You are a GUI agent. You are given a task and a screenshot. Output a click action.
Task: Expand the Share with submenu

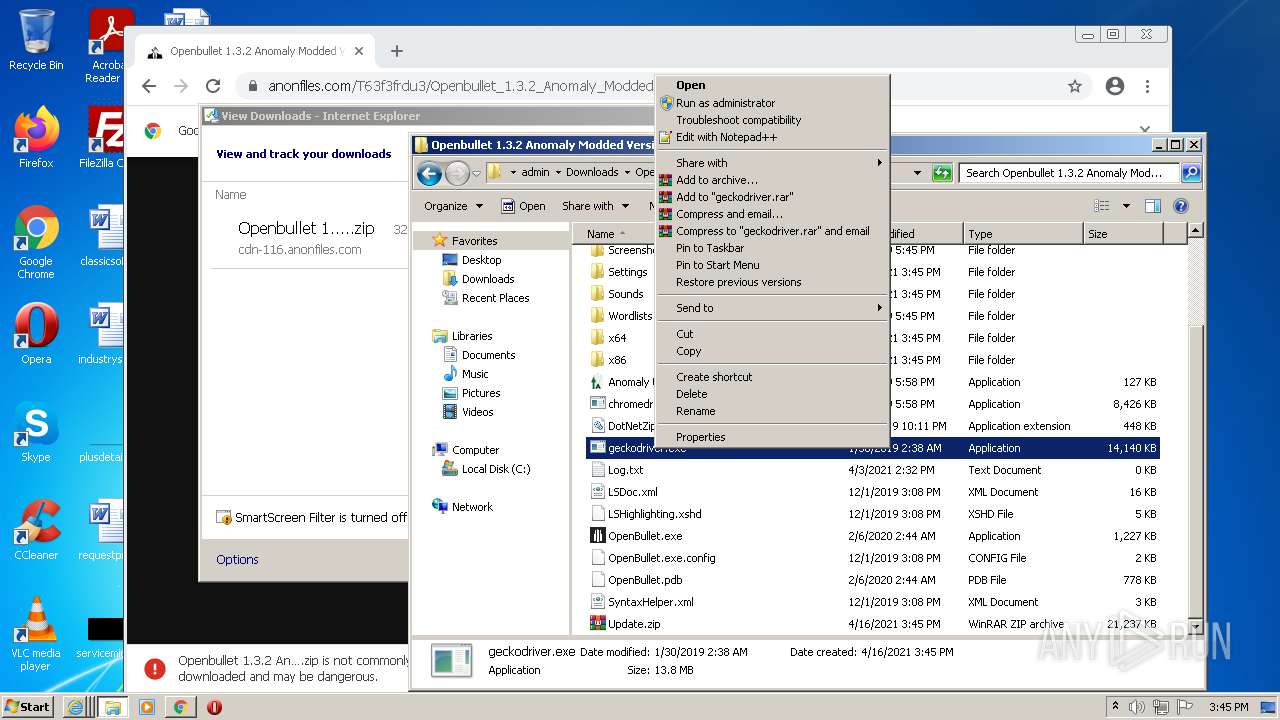(772, 163)
